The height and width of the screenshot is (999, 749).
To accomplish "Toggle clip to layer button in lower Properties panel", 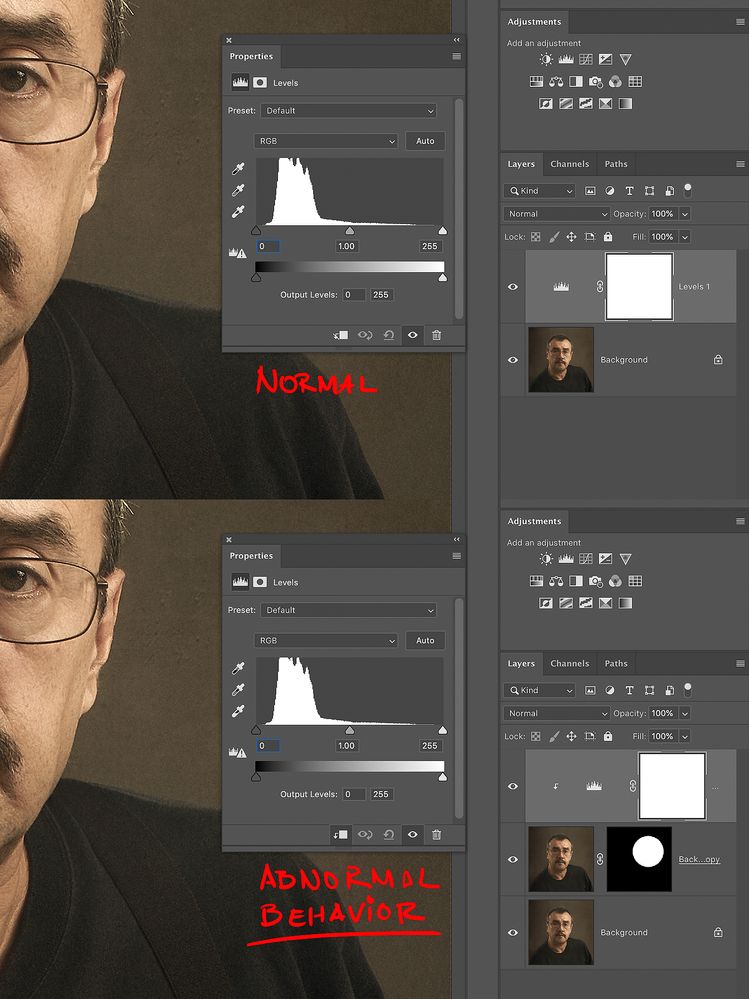I will [x=341, y=835].
